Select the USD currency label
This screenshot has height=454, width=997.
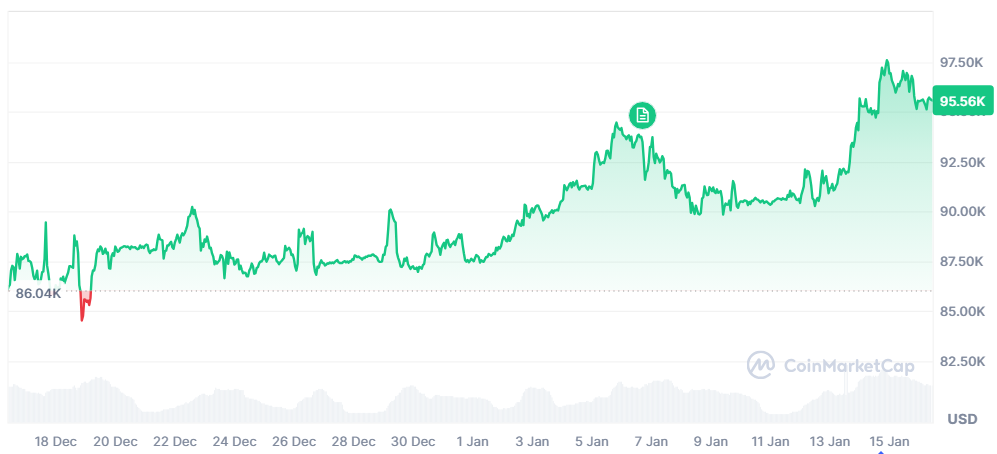coord(962,419)
